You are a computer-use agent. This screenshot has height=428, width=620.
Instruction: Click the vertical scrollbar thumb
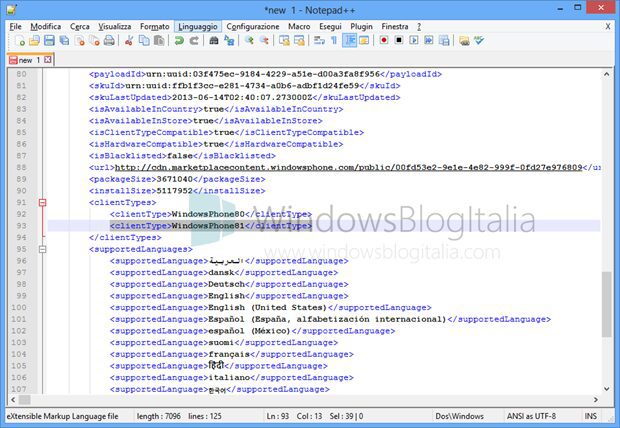pos(607,305)
